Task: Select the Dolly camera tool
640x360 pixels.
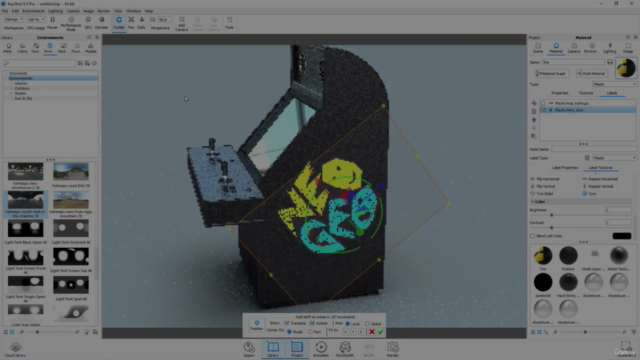Action: pyautogui.click(x=142, y=22)
